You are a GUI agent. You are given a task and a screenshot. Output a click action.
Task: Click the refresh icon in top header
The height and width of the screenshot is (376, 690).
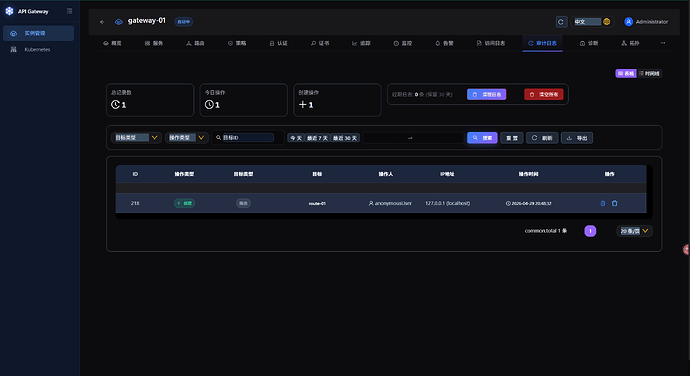pyautogui.click(x=561, y=22)
